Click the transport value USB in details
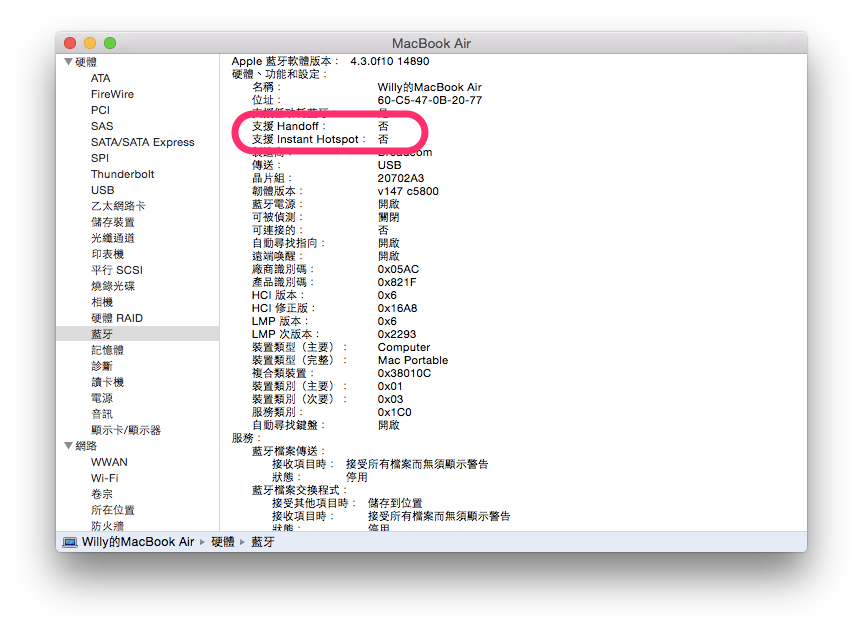 click(x=389, y=165)
